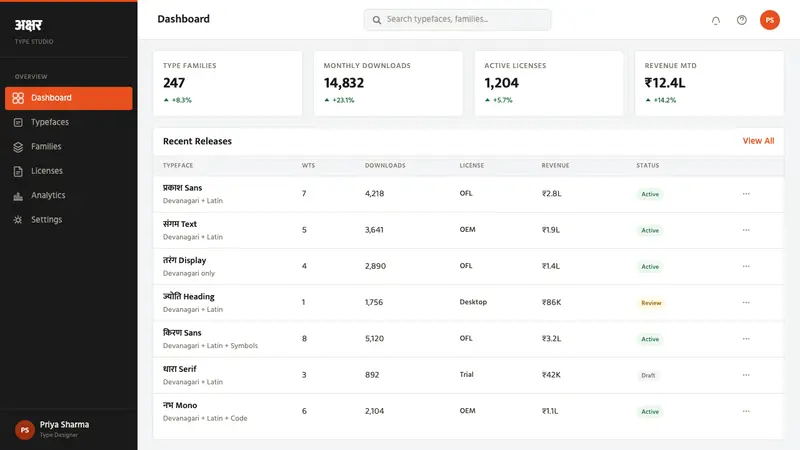Viewport: 800px width, 450px height.
Task: Click the Desktop license cell
Action: 473,302
